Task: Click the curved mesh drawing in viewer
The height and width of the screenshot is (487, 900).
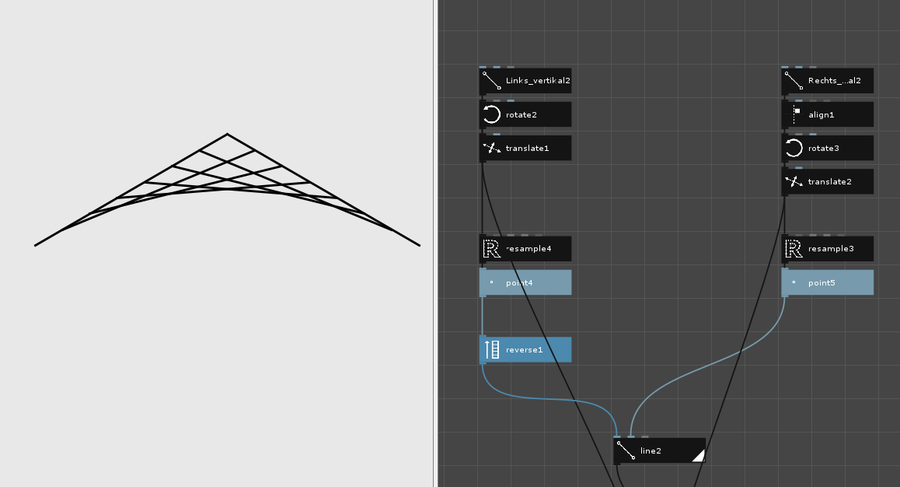Action: click(227, 190)
